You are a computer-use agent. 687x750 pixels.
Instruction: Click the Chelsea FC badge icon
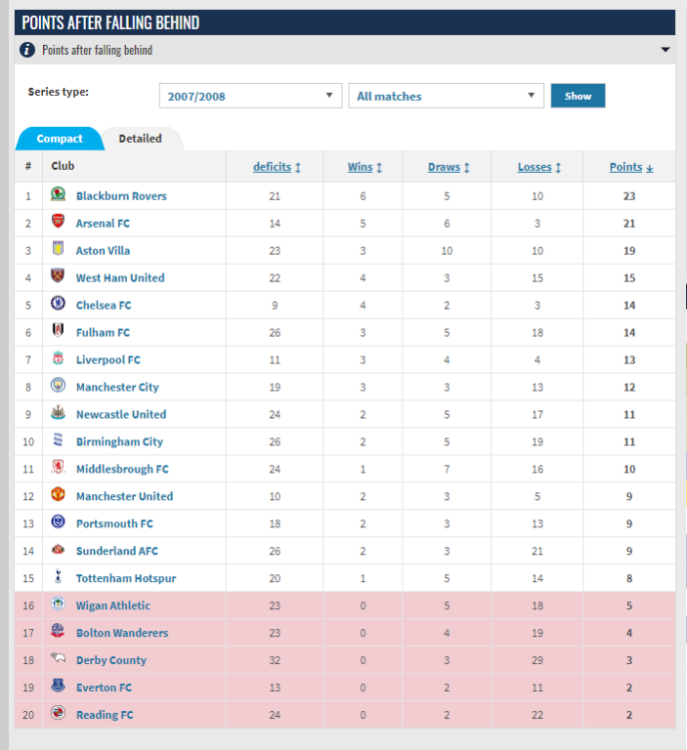tap(58, 305)
